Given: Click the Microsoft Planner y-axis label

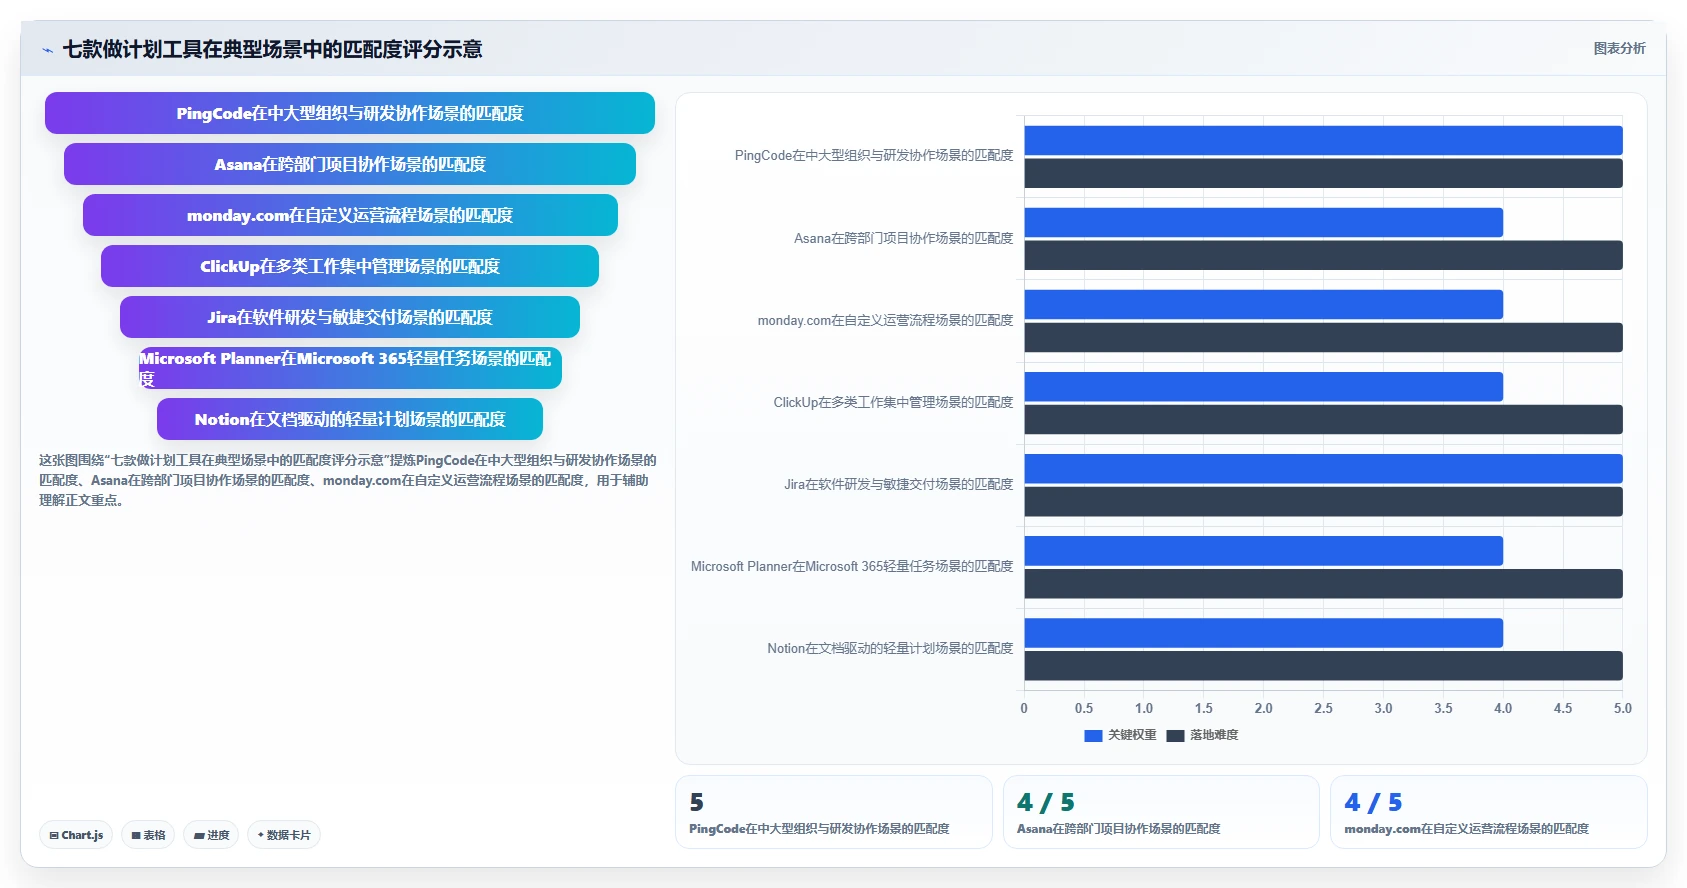Looking at the screenshot, I should (x=852, y=566).
